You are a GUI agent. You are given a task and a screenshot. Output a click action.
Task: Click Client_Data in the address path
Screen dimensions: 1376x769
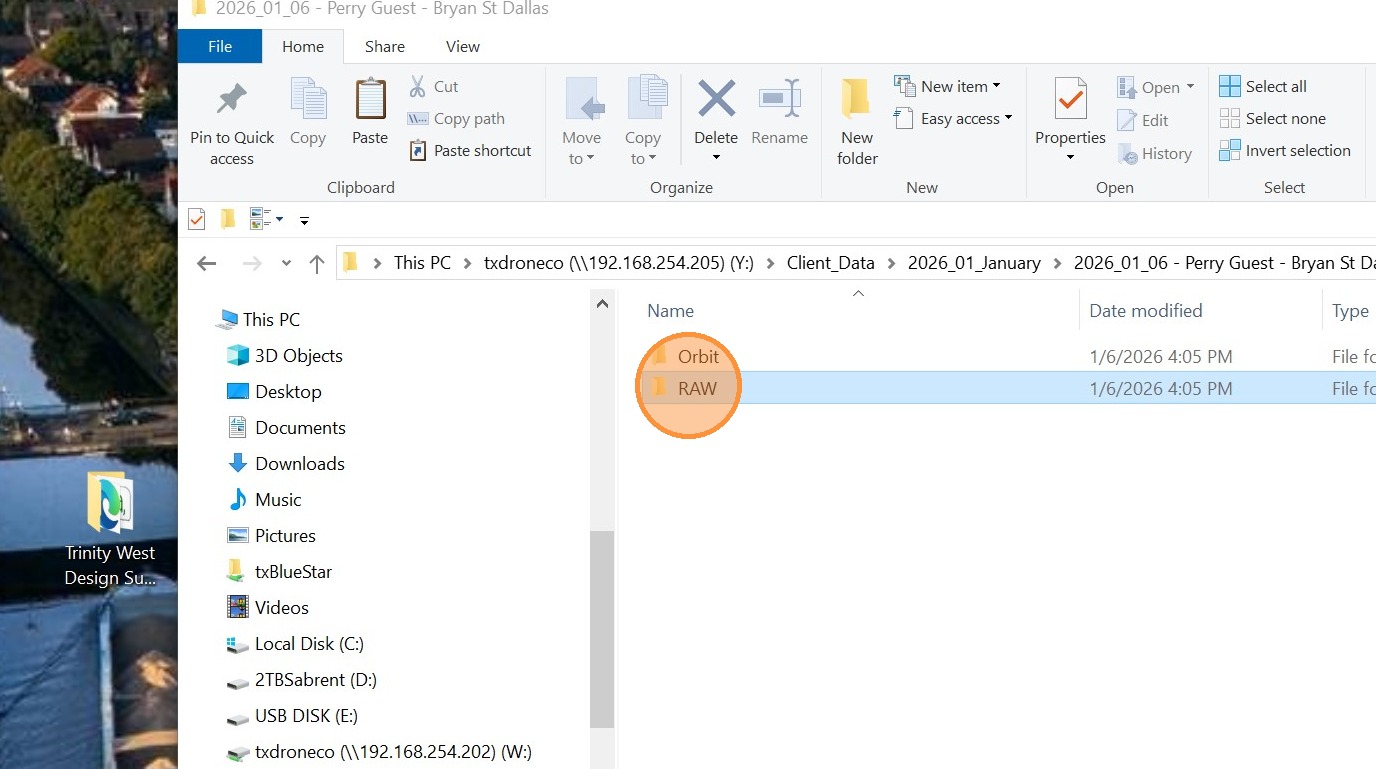click(831, 263)
